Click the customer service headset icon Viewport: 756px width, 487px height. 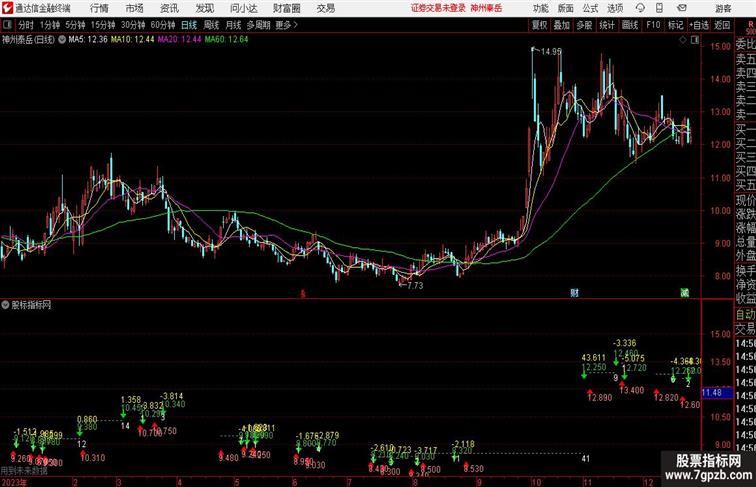tap(640, 8)
